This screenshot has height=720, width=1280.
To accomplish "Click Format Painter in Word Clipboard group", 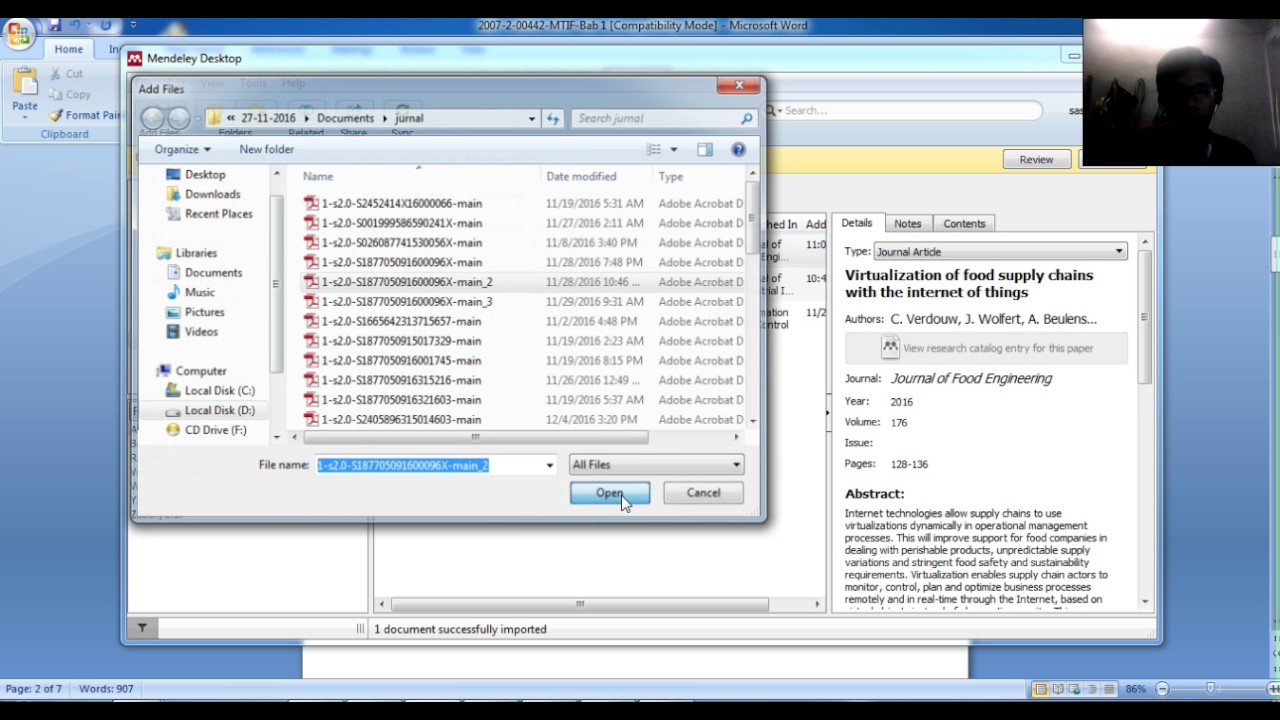I will tap(84, 115).
